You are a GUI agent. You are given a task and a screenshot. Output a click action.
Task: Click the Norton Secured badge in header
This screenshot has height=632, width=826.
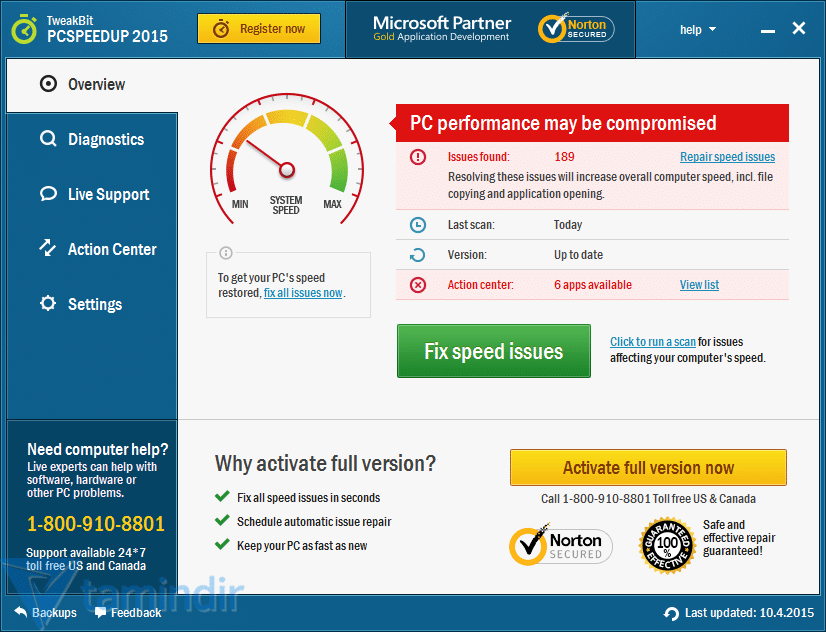click(x=576, y=28)
